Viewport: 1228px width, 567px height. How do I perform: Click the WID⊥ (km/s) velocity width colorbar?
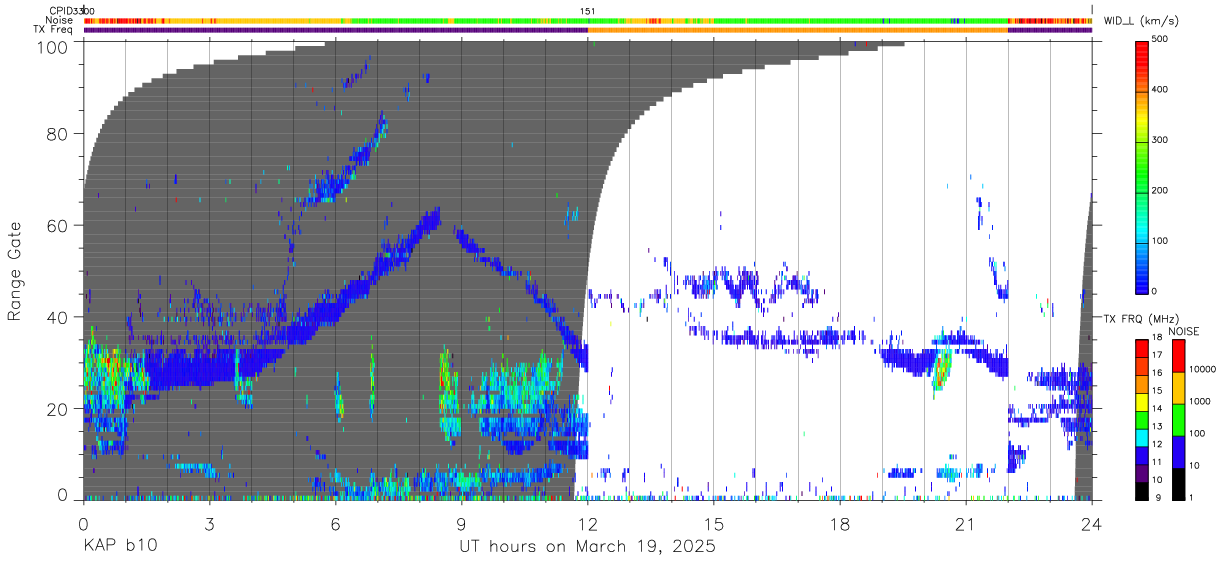[x=1143, y=165]
